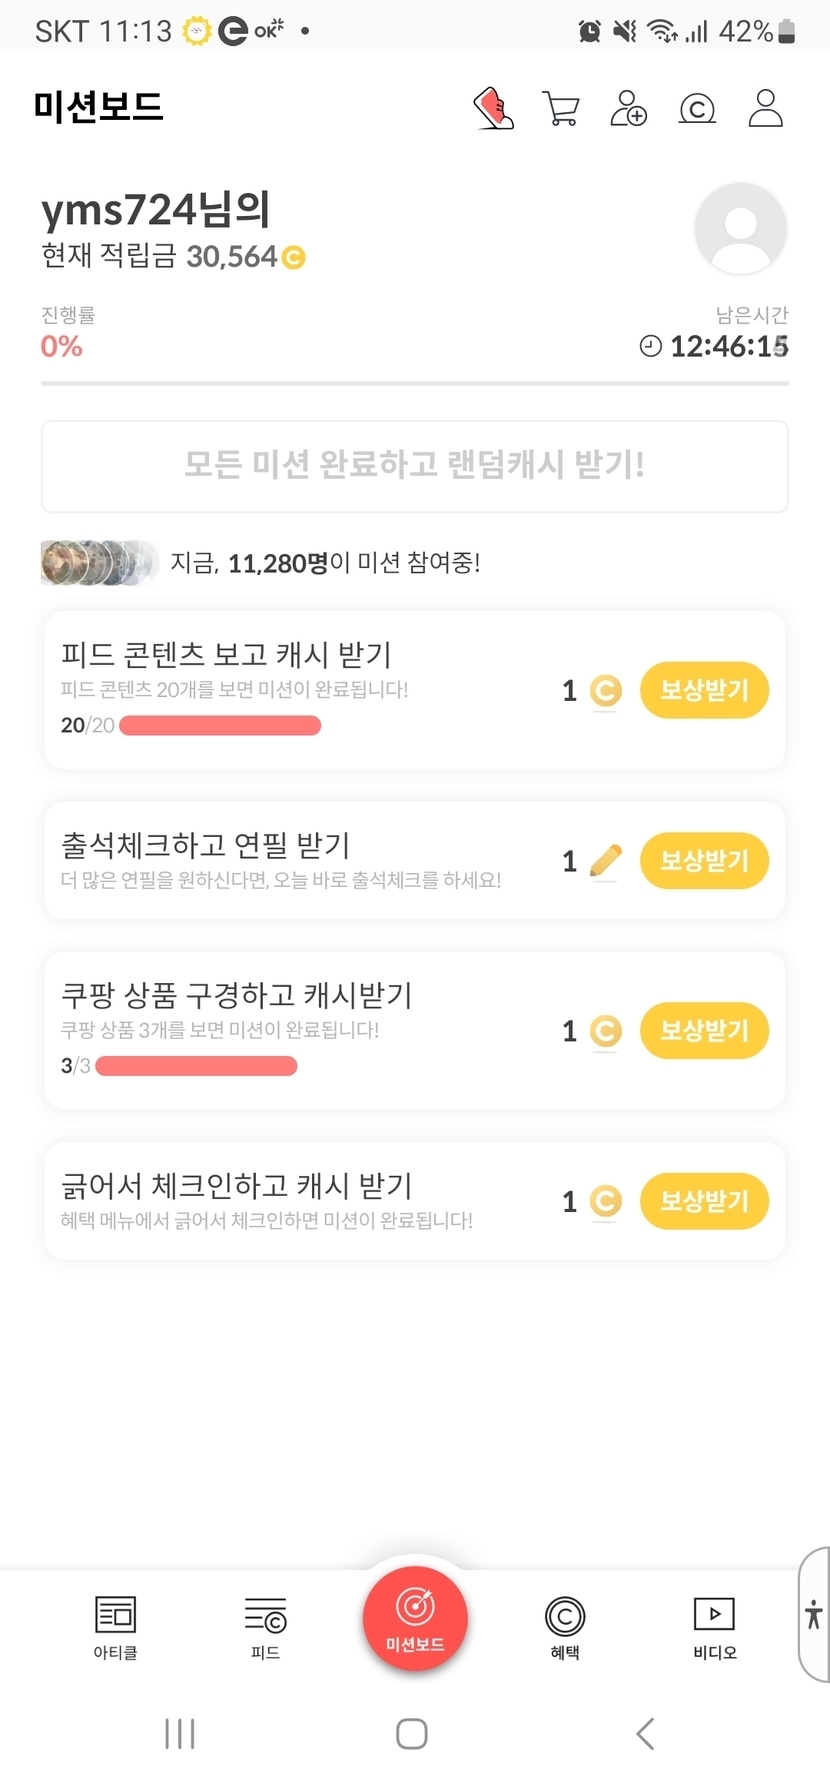Tap the red sneaker icon in header
This screenshot has width=830, height=1780.
click(493, 108)
